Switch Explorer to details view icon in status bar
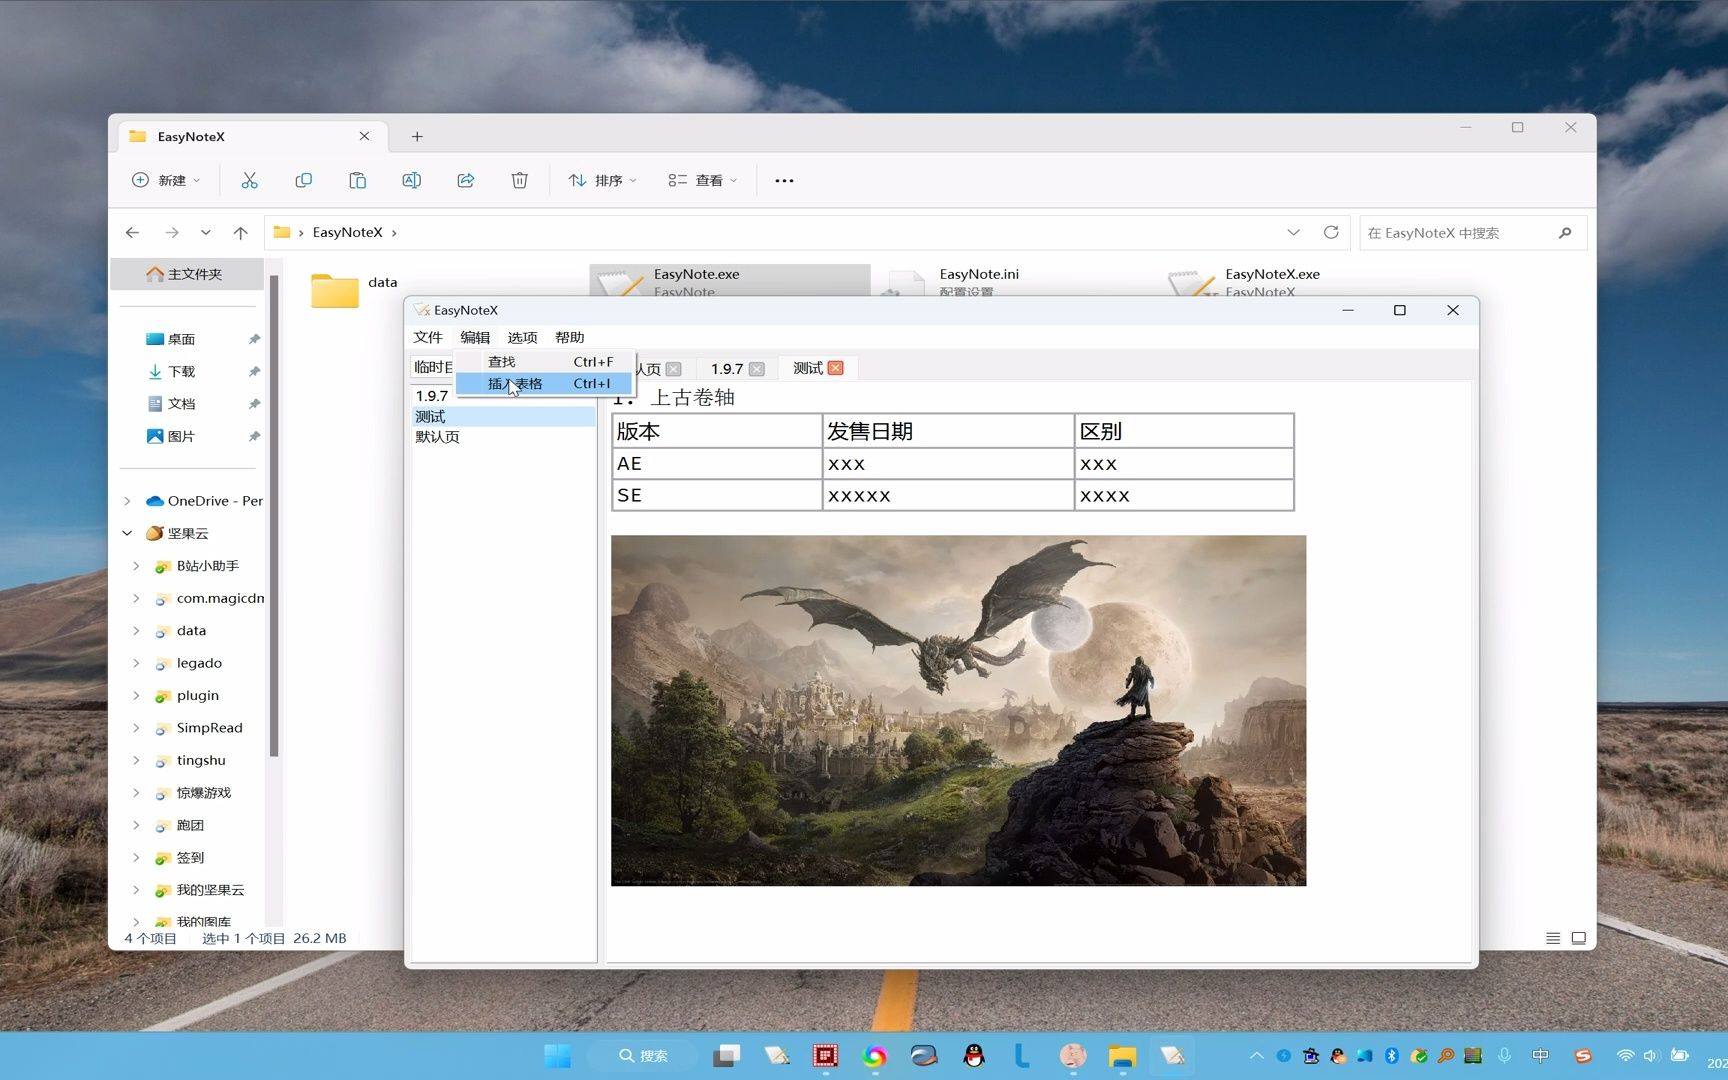Viewport: 1728px width, 1080px height. 1553,938
